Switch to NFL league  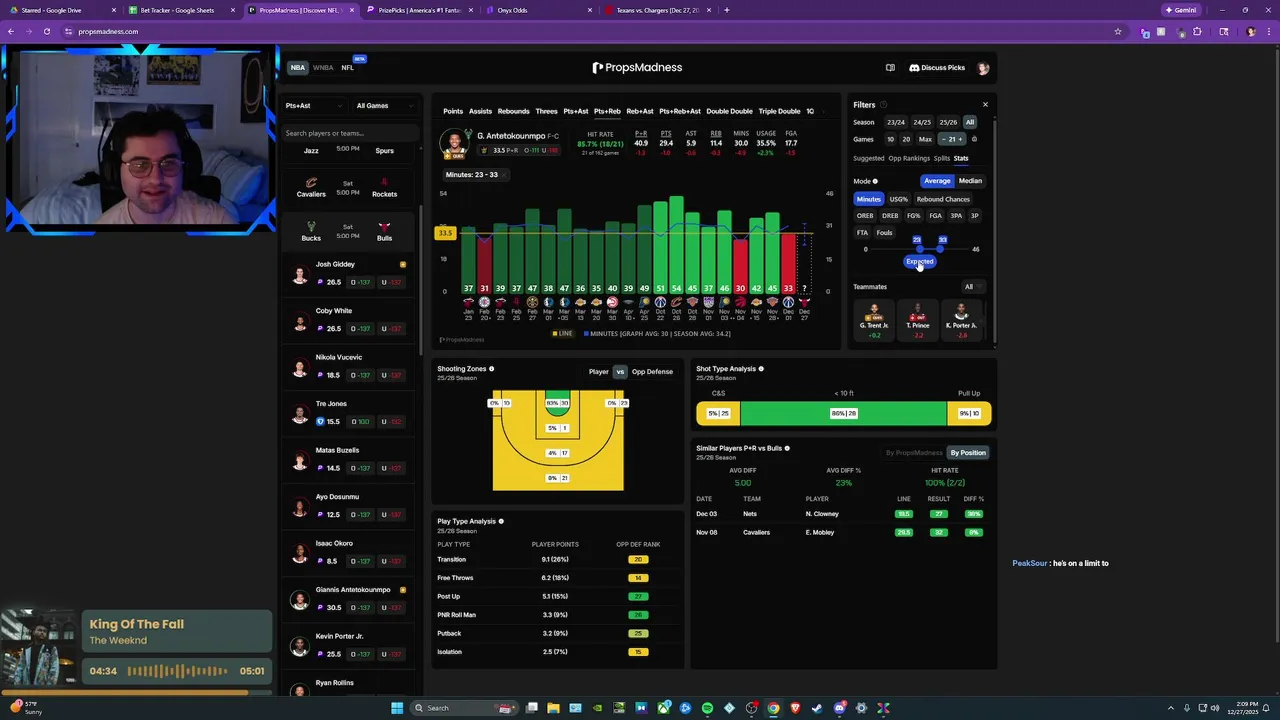coord(347,68)
